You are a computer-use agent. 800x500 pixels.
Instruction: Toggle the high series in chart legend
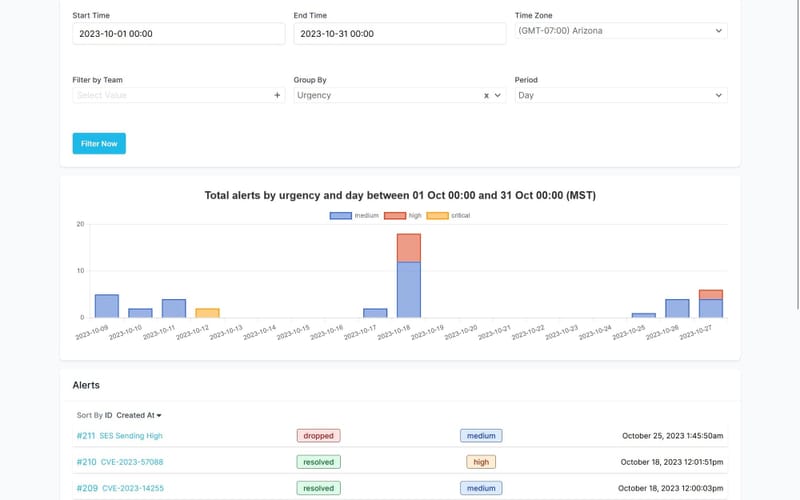tap(404, 215)
